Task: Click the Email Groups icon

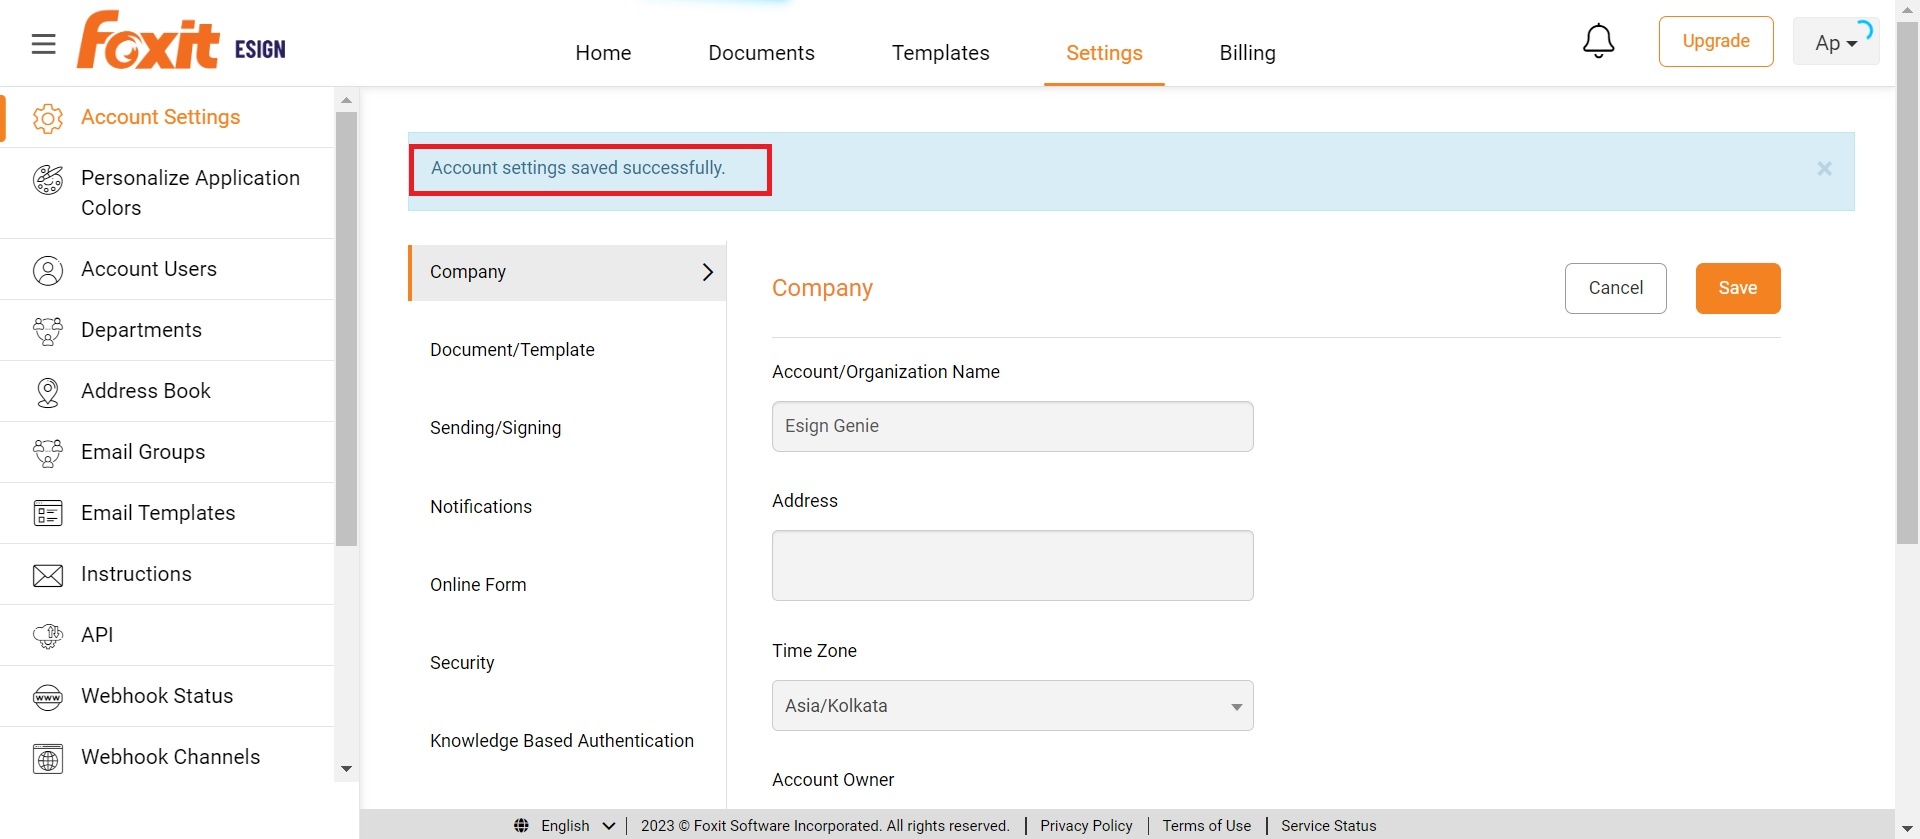Action: 48,453
